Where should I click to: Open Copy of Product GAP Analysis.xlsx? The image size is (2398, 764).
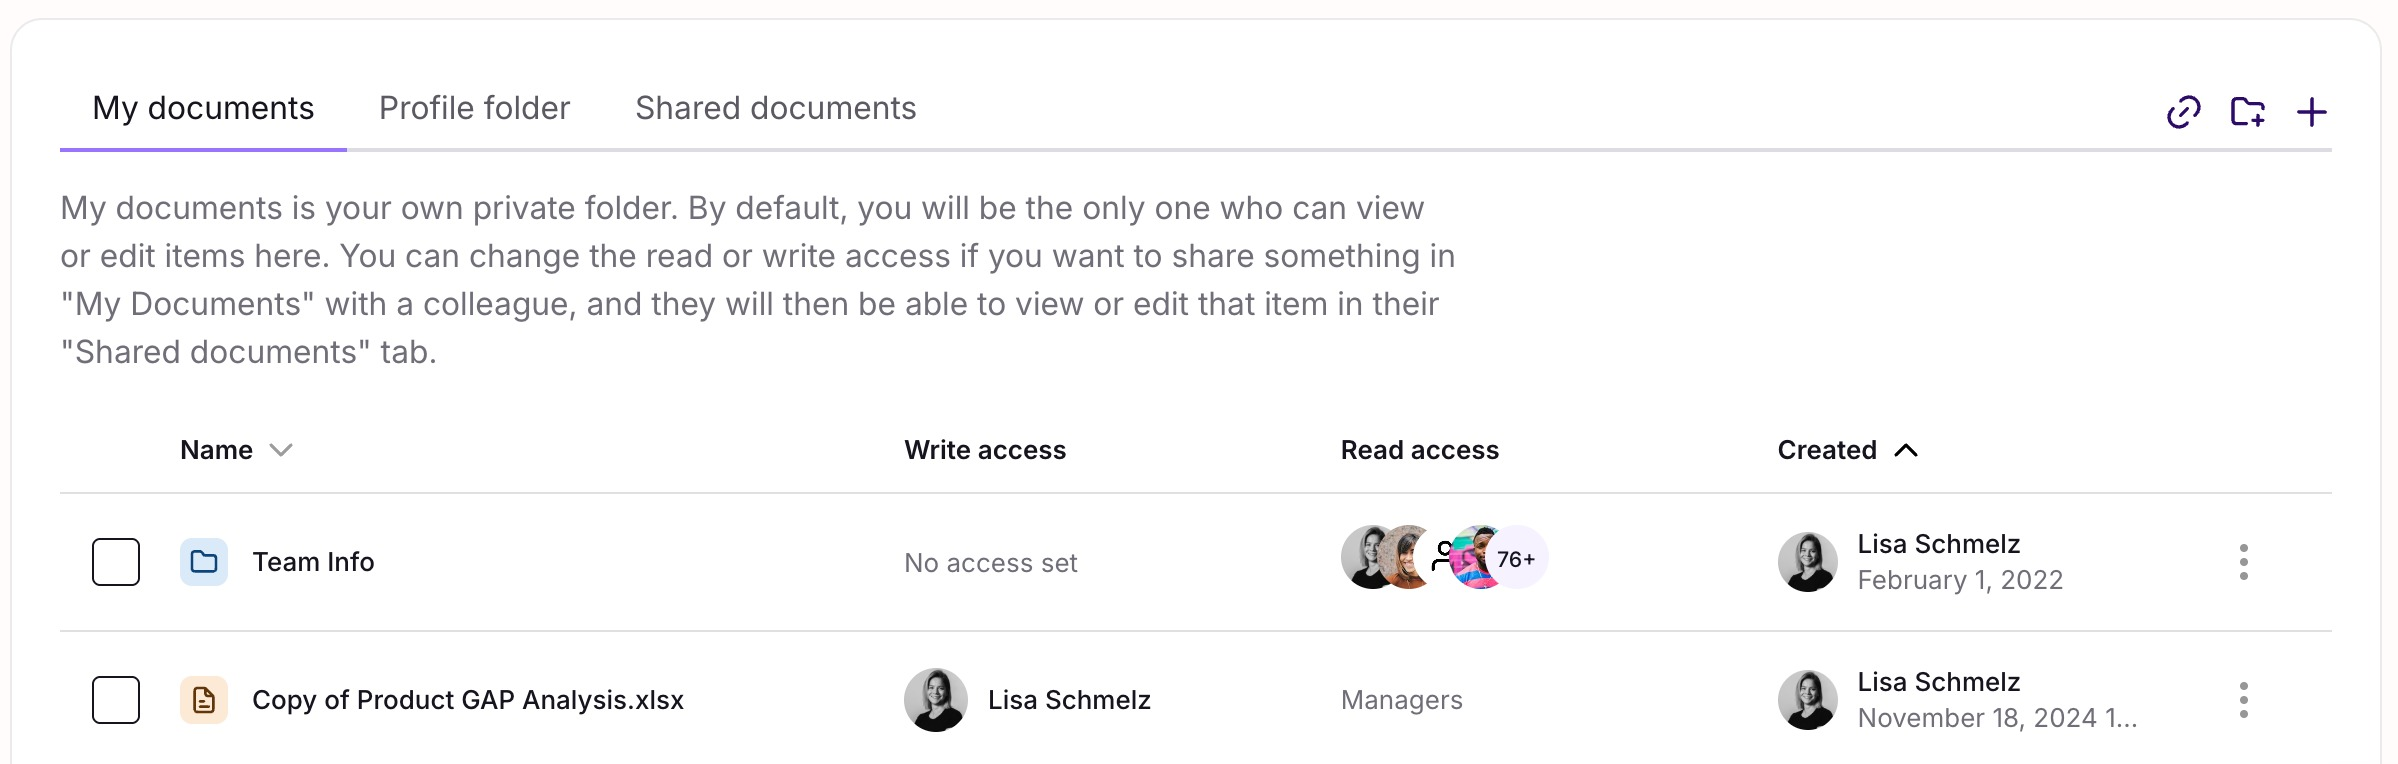pyautogui.click(x=467, y=700)
